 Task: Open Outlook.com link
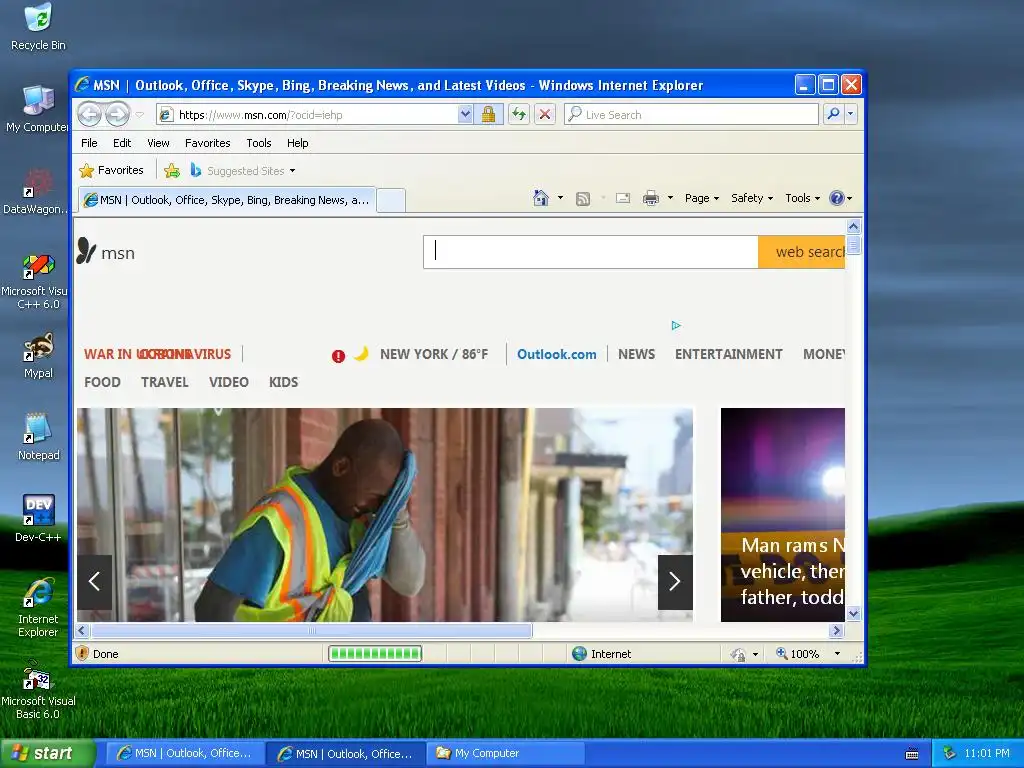click(x=556, y=354)
